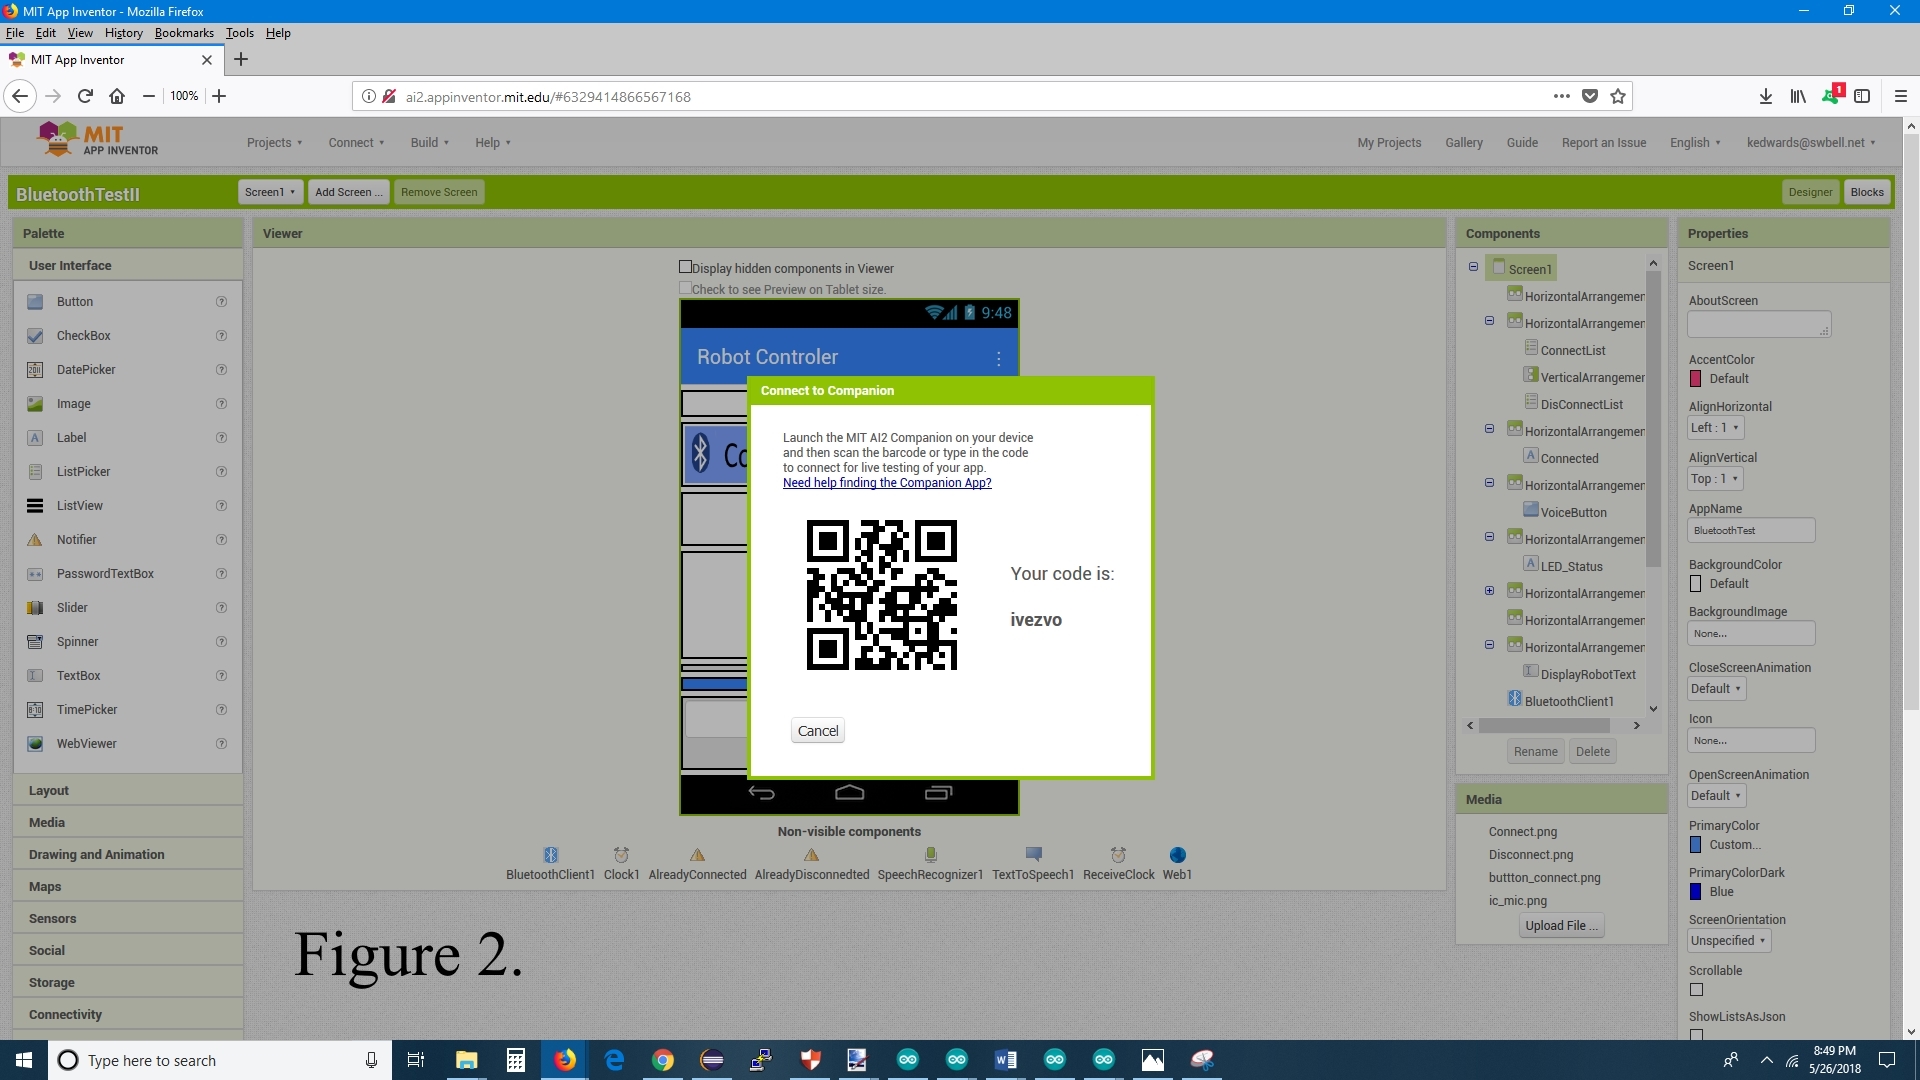This screenshot has height=1080, width=1920.
Task: Open Chrome from the Windows taskbar
Action: (663, 1060)
